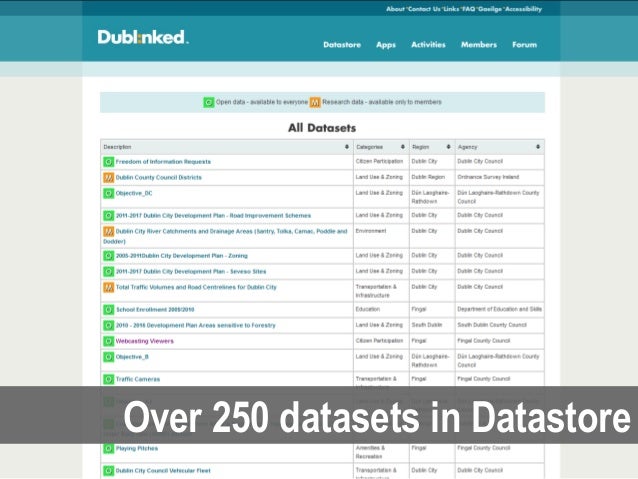The height and width of the screenshot is (479, 638).
Task: Click research icon beside River Catchments dataset
Action: (108, 232)
